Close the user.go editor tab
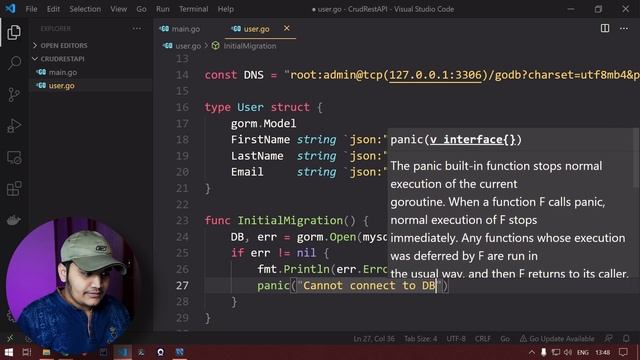 coord(287,28)
